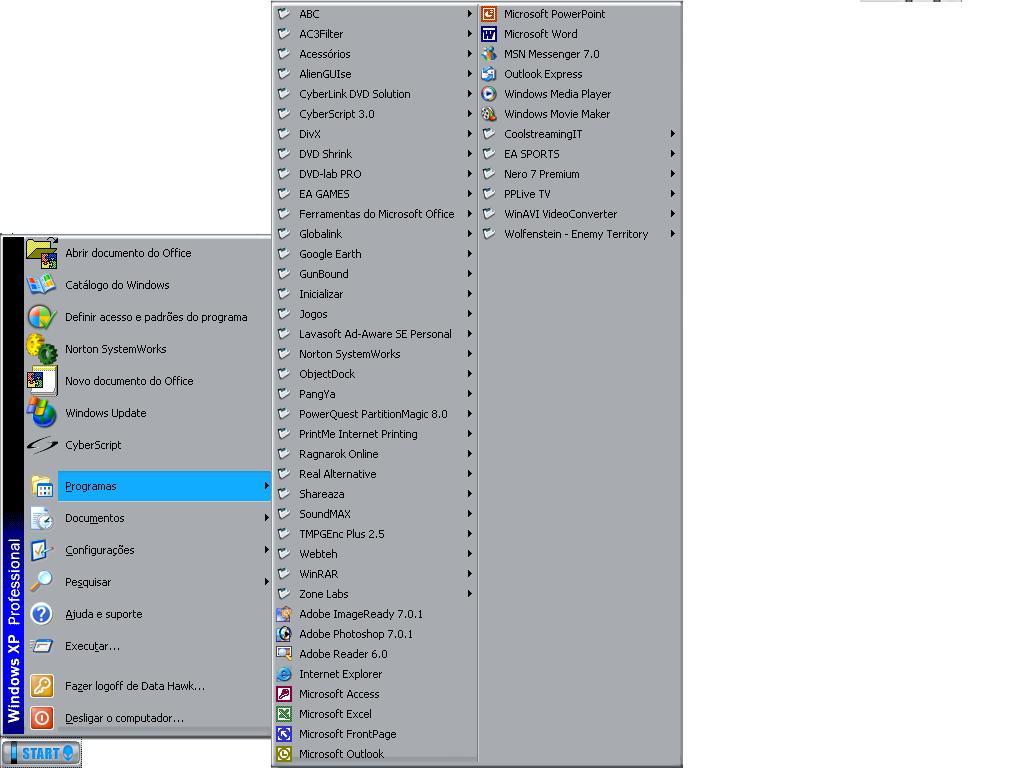1024x768 pixels.
Task: Expand the Wolfenstein - Enemy Territory arrow
Action: pyautogui.click(x=673, y=234)
